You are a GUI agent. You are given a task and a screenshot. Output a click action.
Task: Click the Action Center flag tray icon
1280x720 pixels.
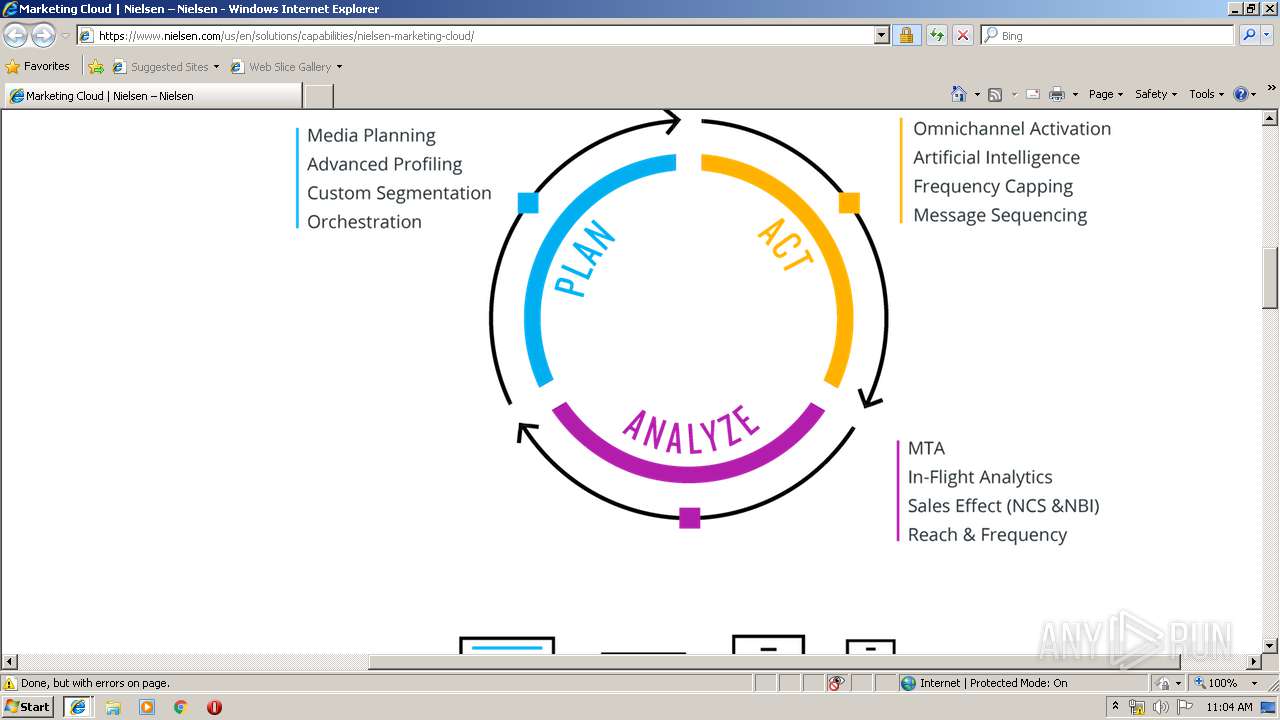[1184, 707]
